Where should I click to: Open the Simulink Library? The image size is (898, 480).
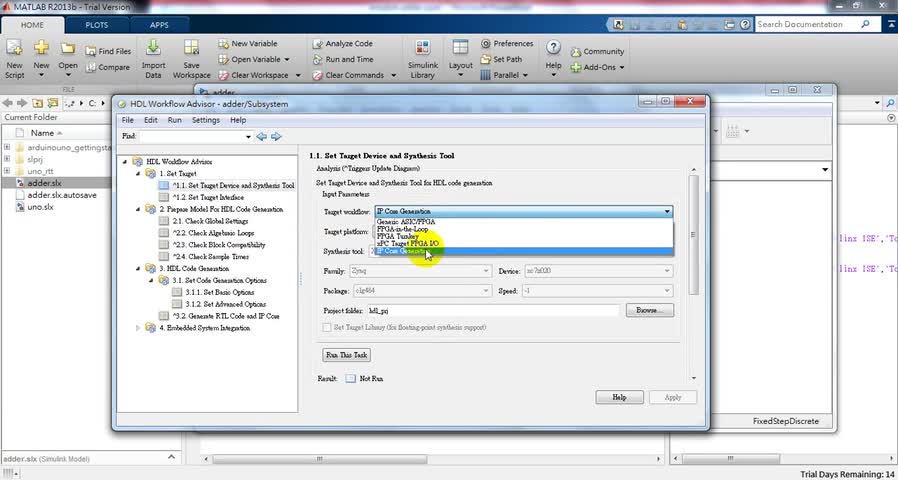tap(423, 60)
